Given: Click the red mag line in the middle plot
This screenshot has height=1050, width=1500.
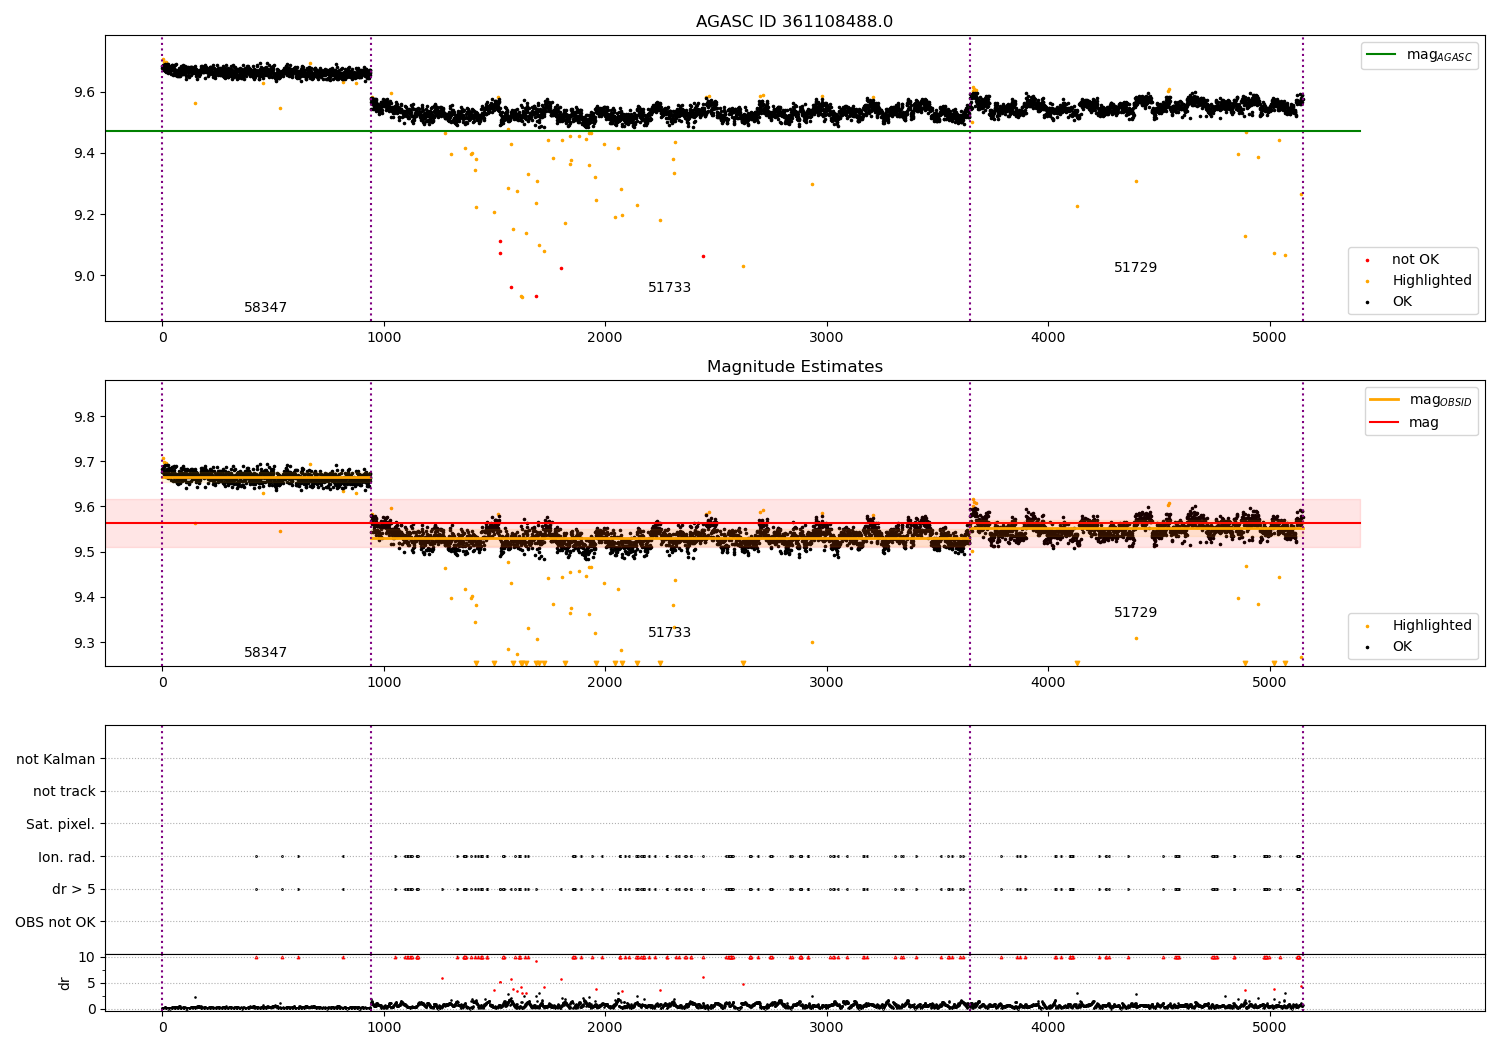Looking at the screenshot, I should (733, 523).
